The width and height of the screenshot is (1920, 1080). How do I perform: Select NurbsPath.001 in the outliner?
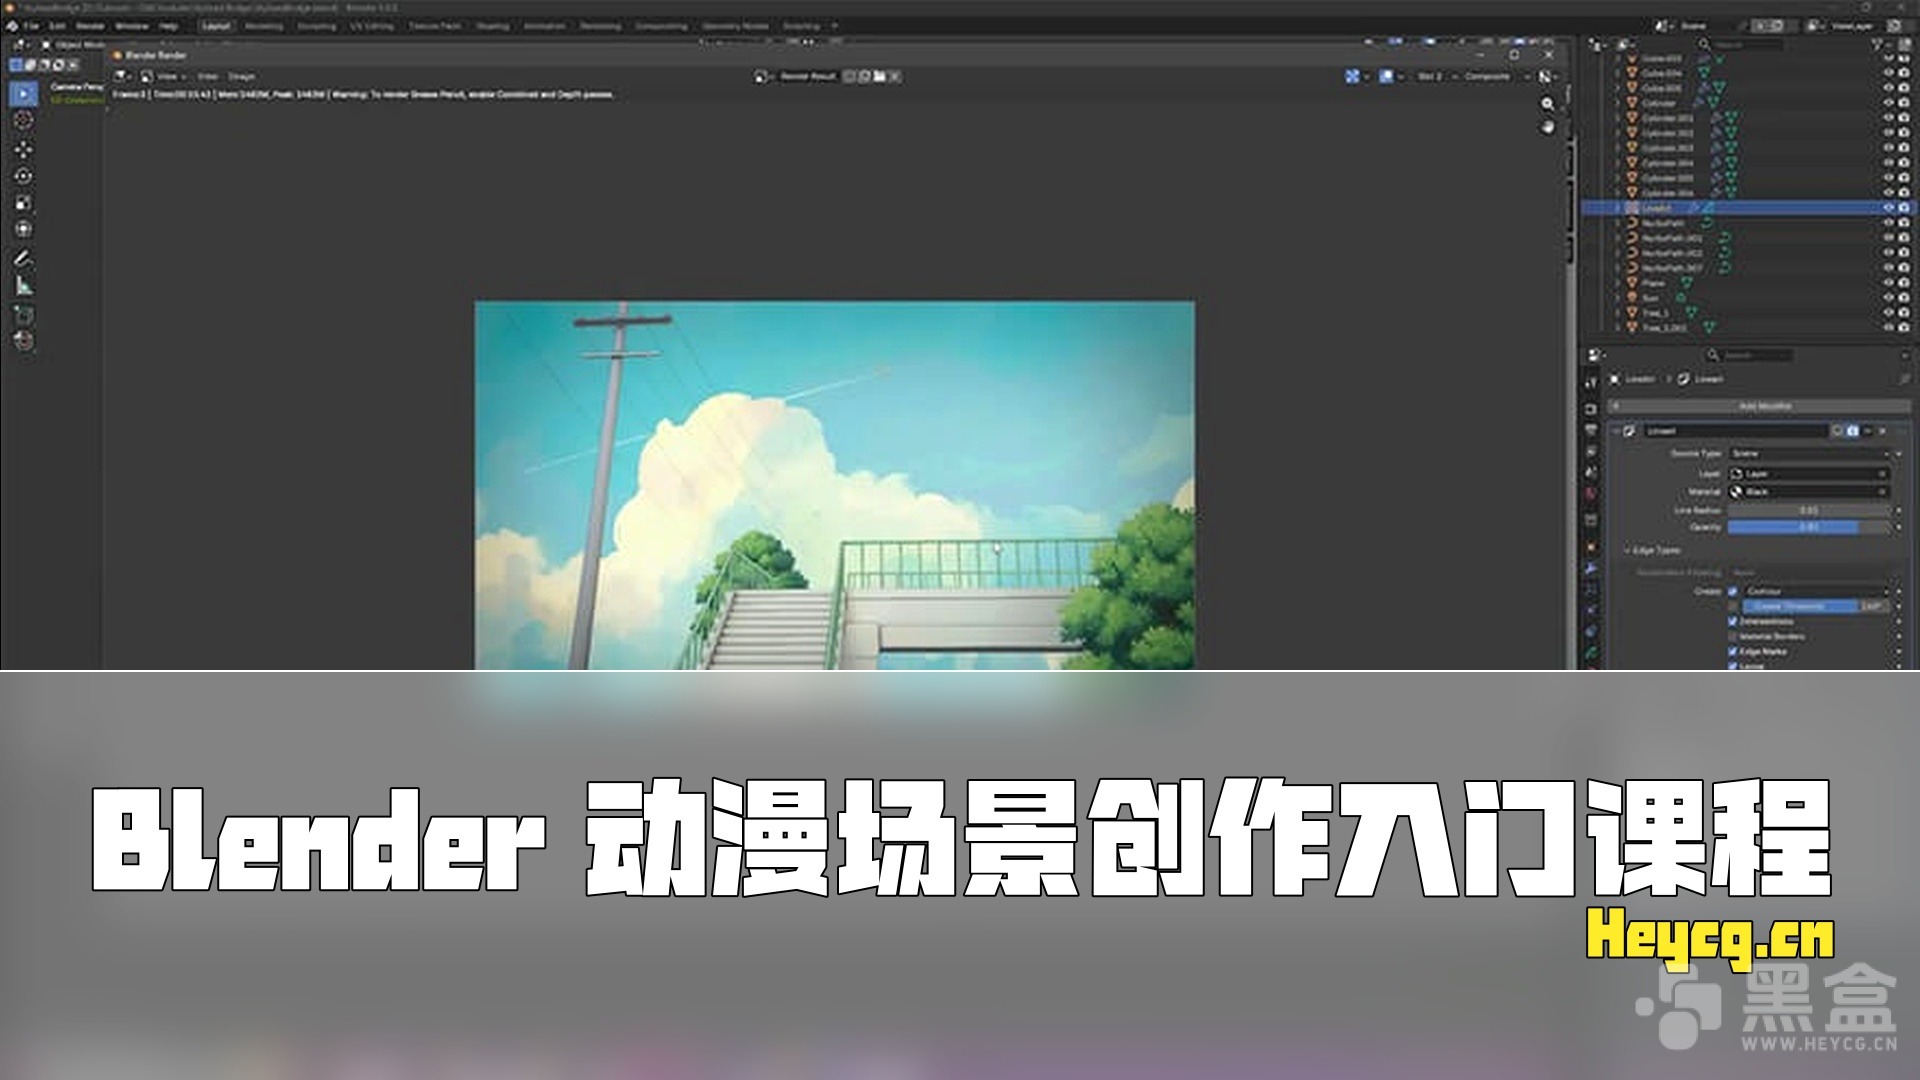(x=1671, y=238)
